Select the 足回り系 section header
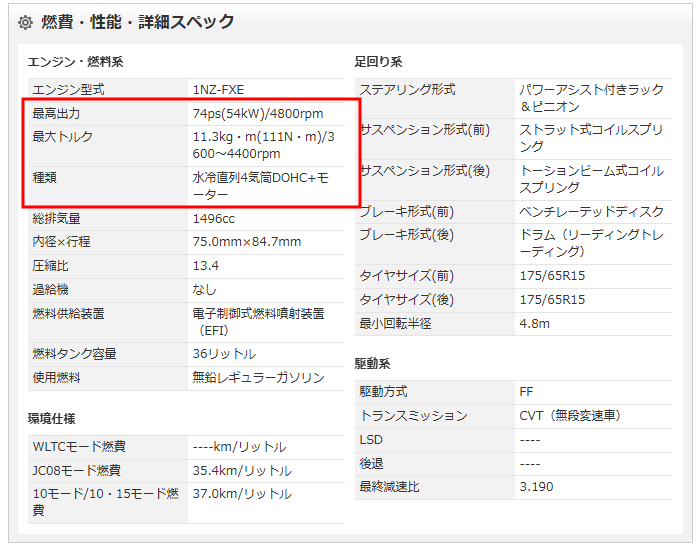The height and width of the screenshot is (549, 699). pos(378,62)
